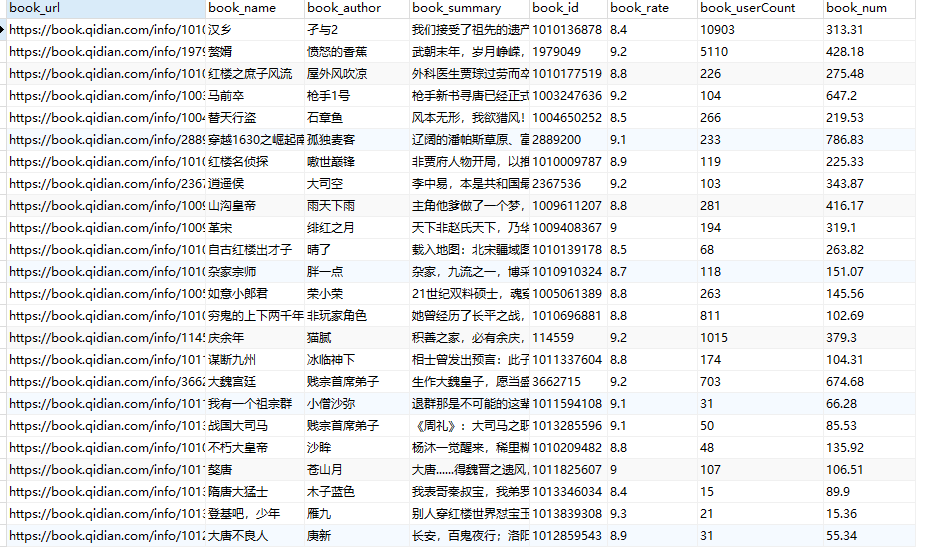Image resolution: width=926 pixels, height=547 pixels.
Task: Select the author cell 愤怒的香蕉
Action: (x=357, y=51)
